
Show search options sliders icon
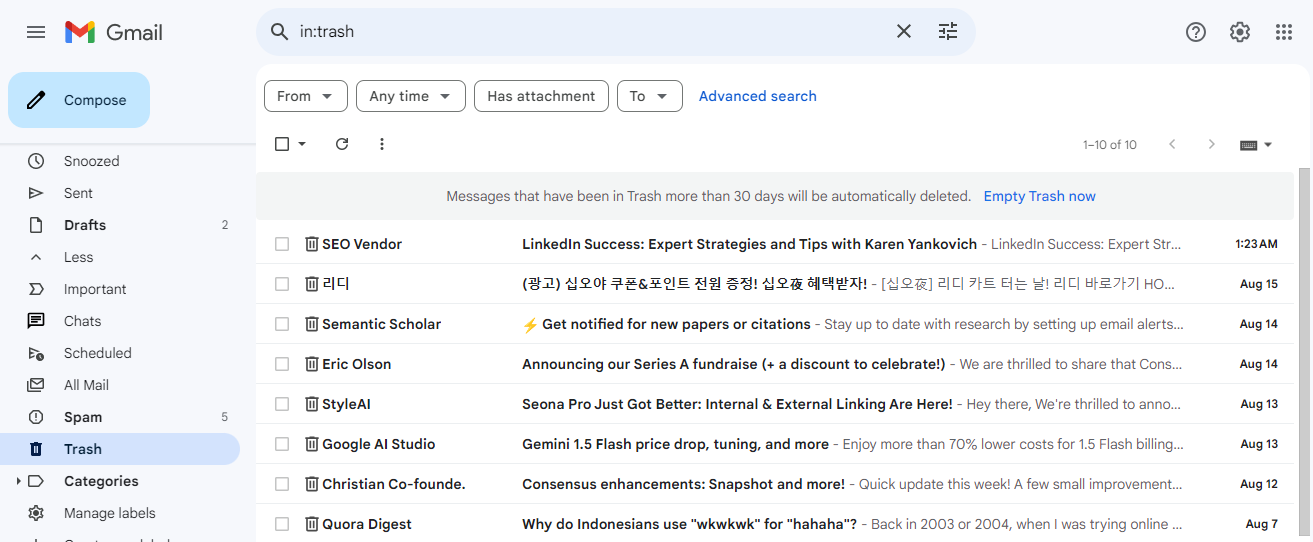948,32
